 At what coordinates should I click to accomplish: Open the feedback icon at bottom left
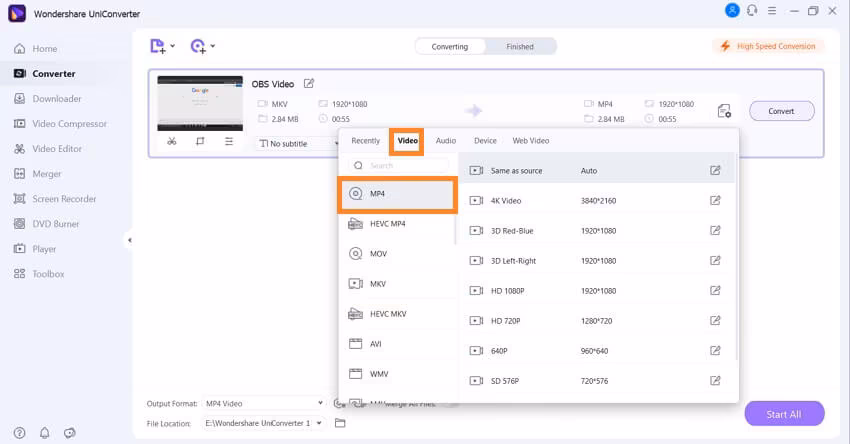(x=69, y=433)
